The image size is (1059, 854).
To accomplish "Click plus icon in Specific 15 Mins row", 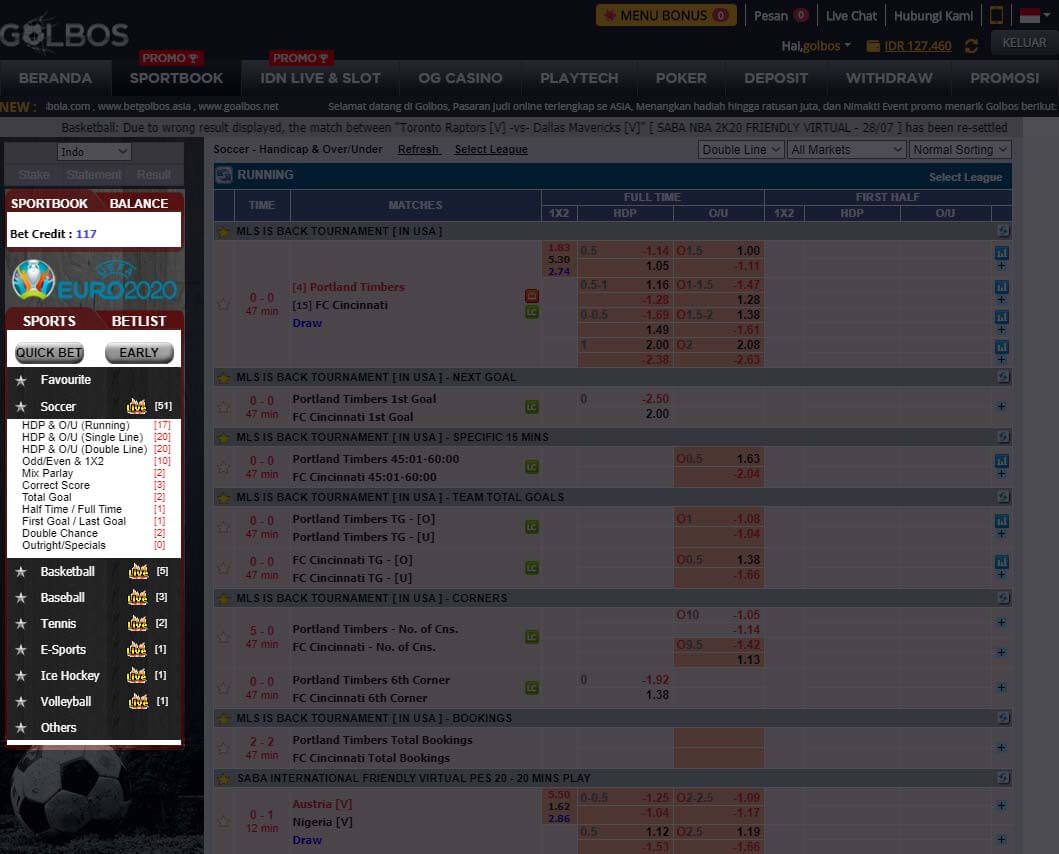I will point(1001,475).
